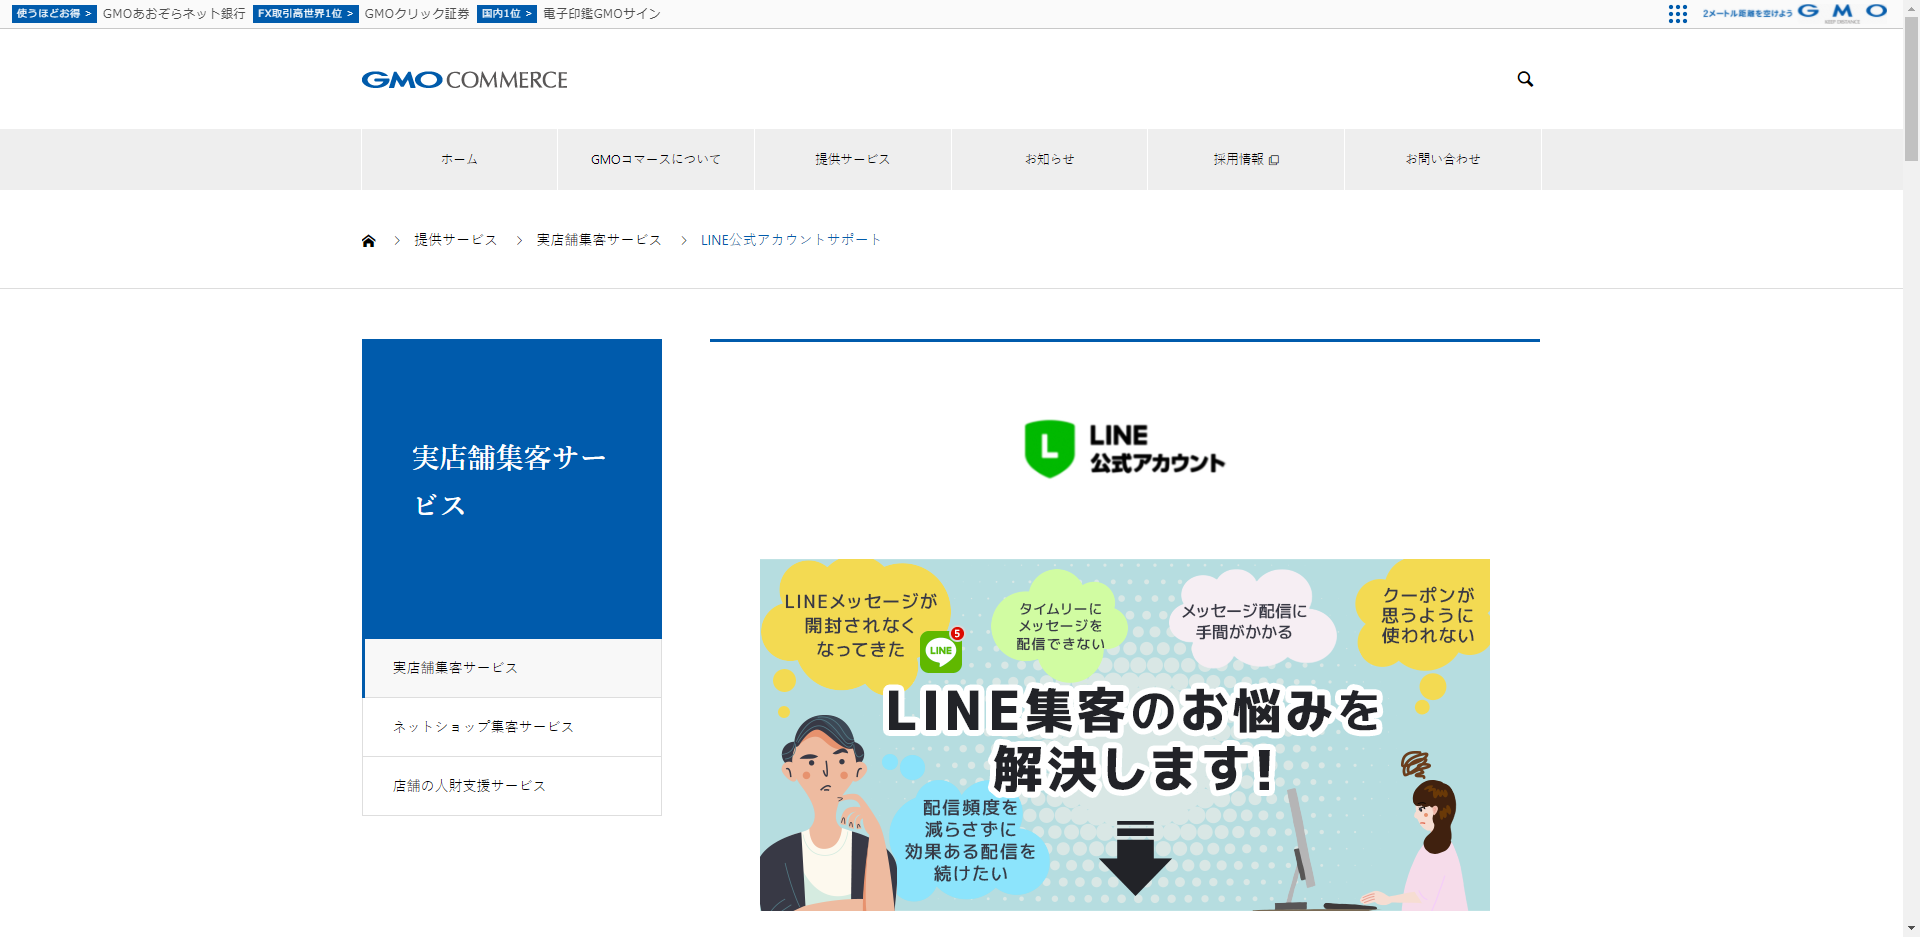Click the scrollbar down arrow
This screenshot has width=1920, height=937.
coord(1911,928)
